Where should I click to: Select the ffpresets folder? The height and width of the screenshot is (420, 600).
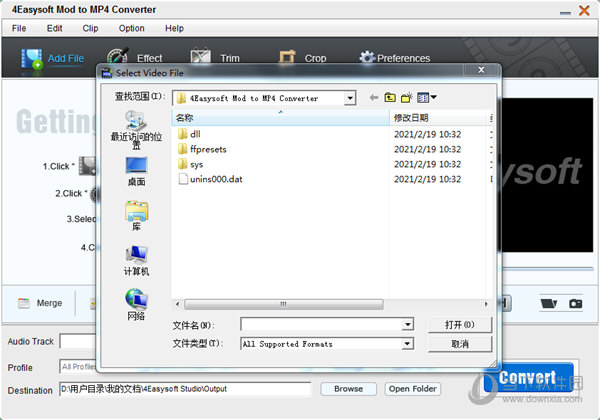click(x=202, y=149)
